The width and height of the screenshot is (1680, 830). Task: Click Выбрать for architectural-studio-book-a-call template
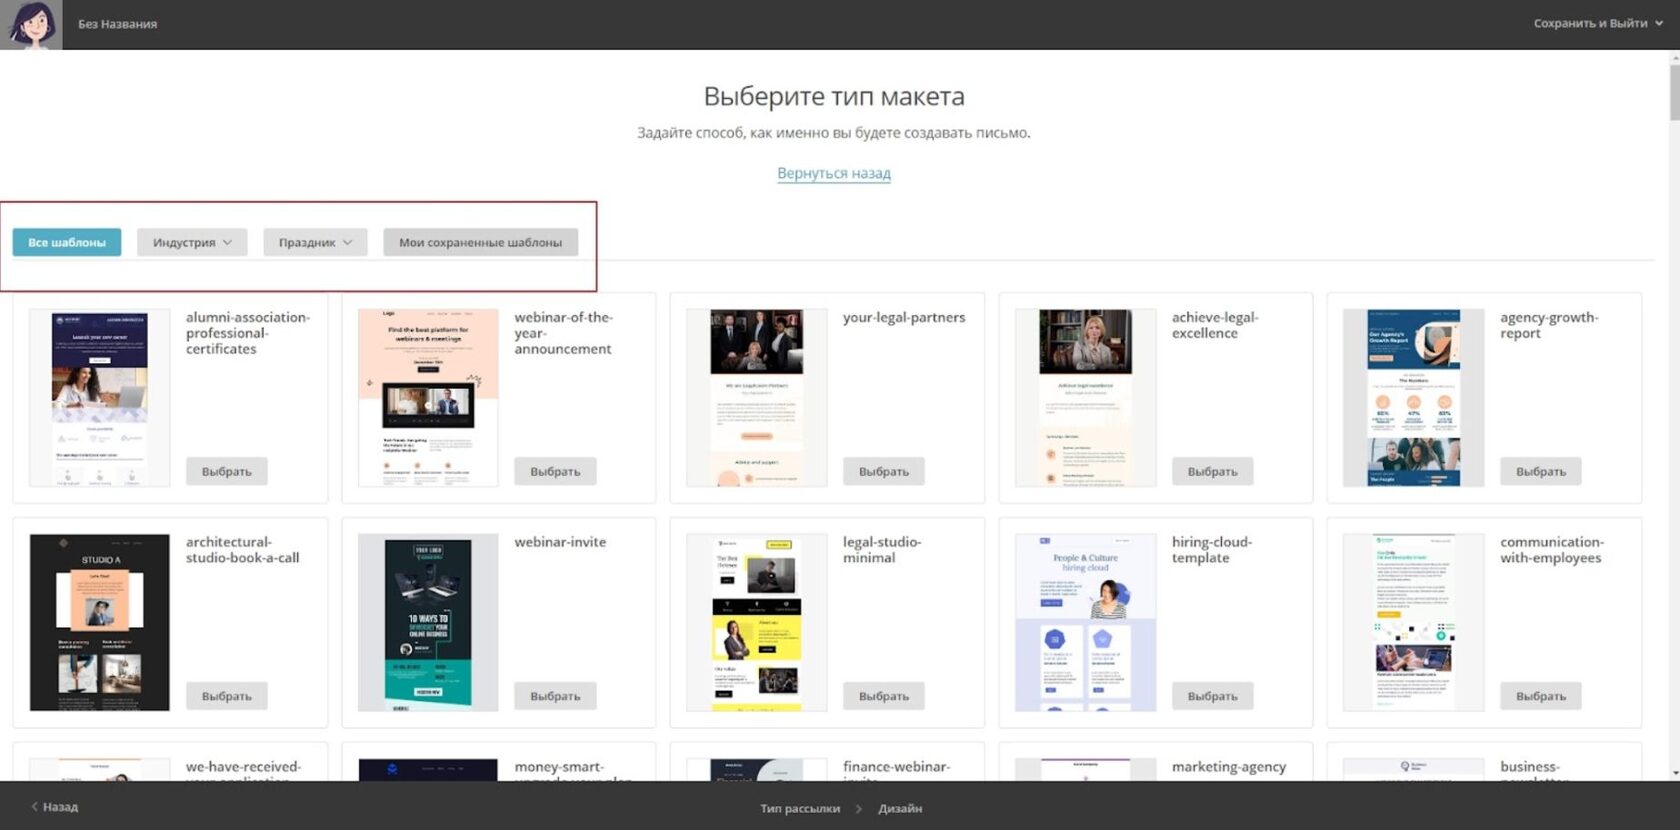(x=227, y=696)
